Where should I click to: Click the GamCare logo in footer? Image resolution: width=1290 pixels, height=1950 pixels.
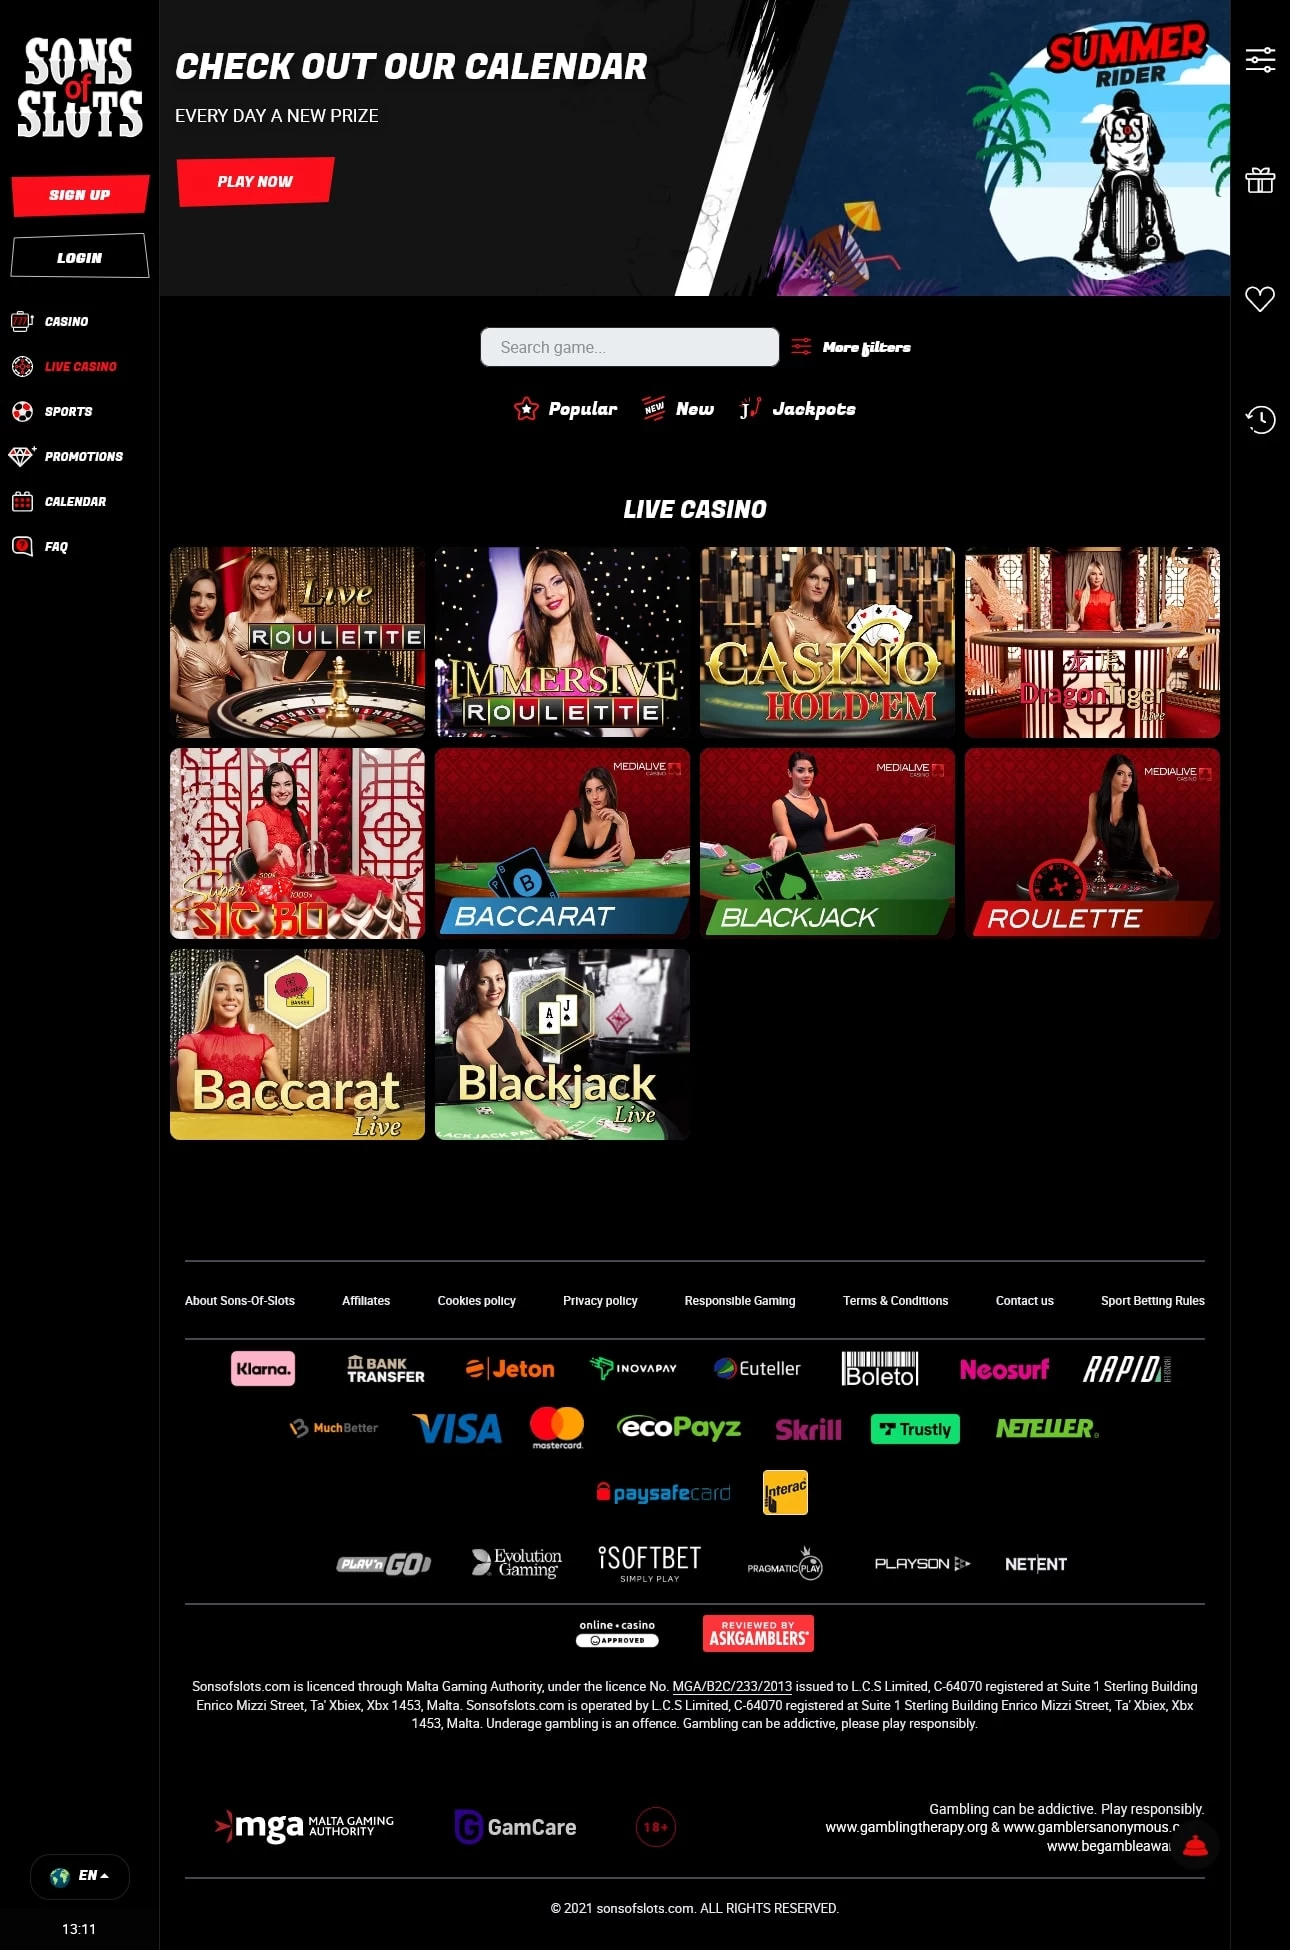(515, 1827)
